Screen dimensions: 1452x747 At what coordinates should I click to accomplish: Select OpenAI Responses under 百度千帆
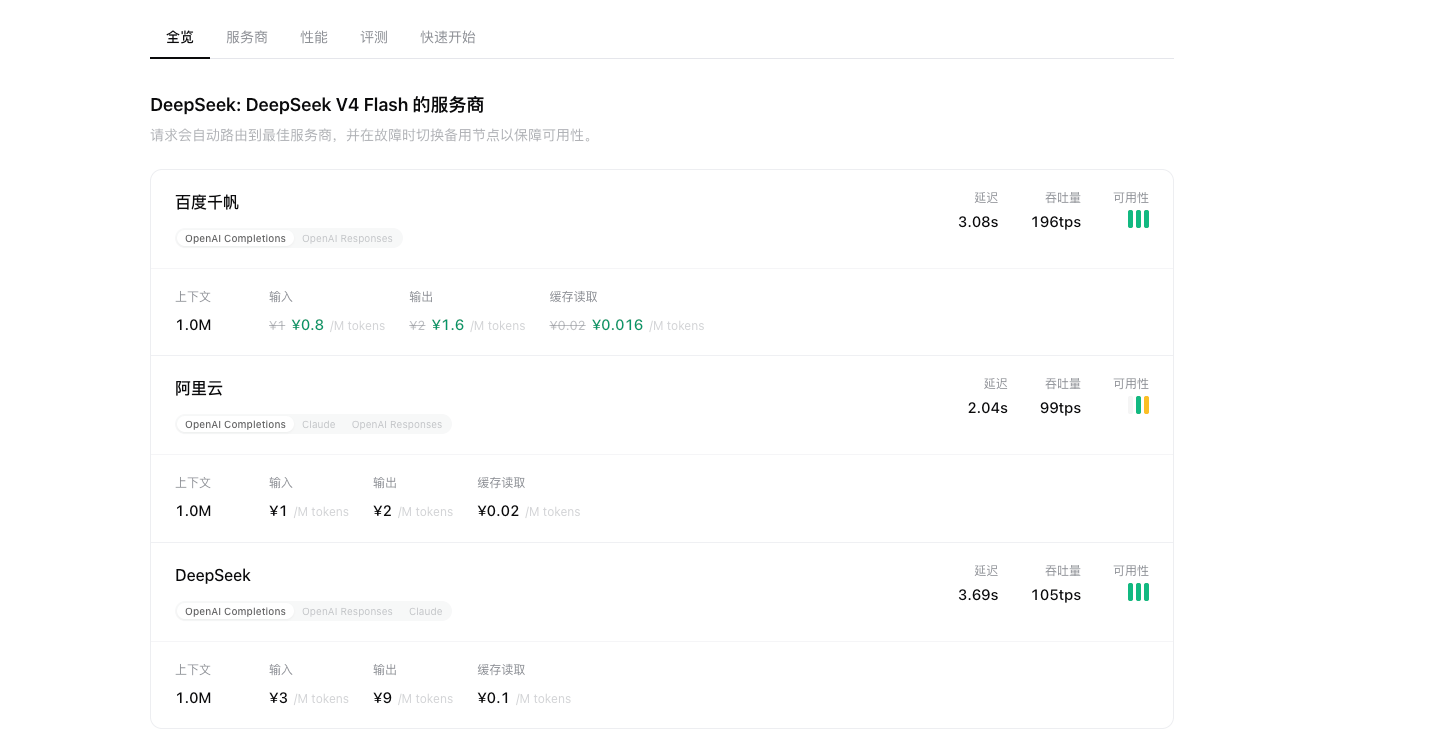347,238
